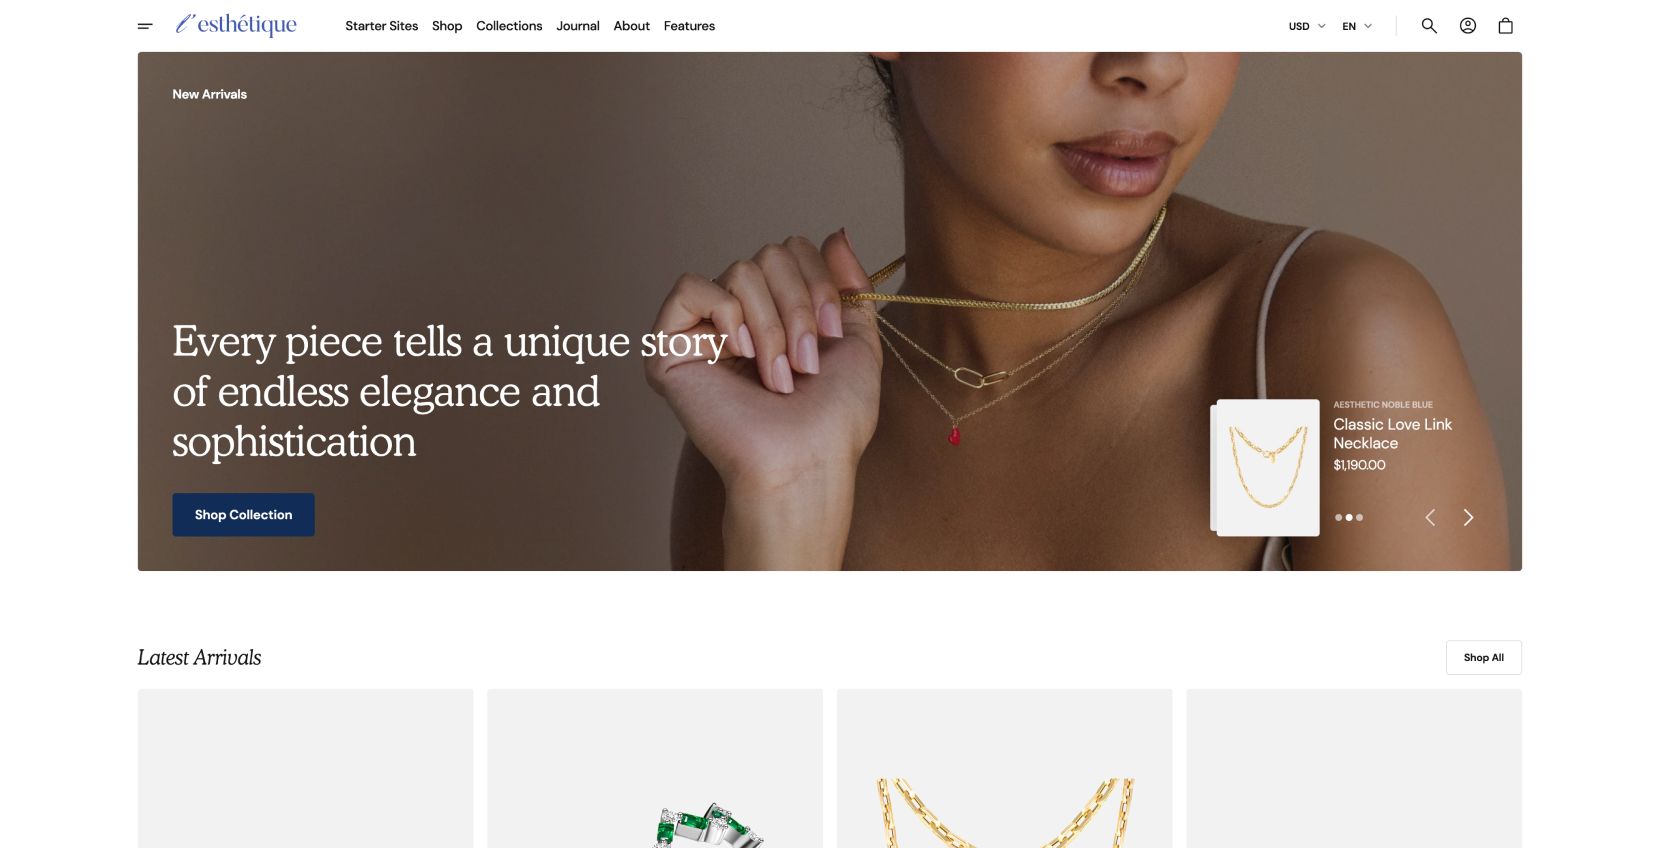Open the hamburger menu icon
Image resolution: width=1660 pixels, height=848 pixels.
click(145, 26)
